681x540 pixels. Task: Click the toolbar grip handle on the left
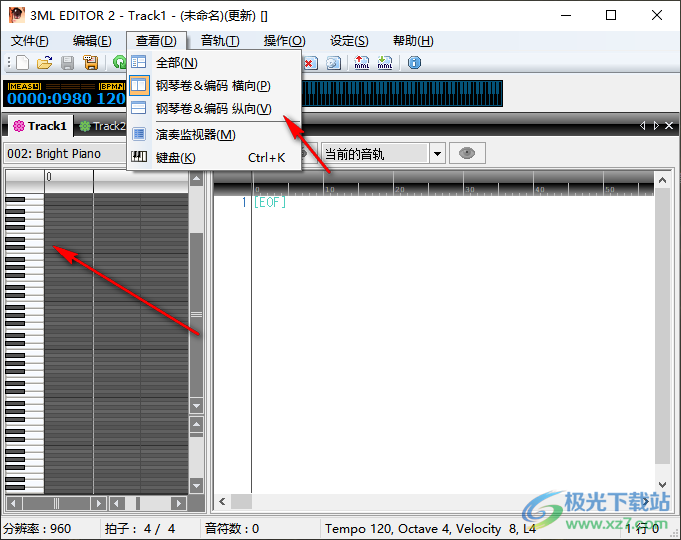(9, 63)
